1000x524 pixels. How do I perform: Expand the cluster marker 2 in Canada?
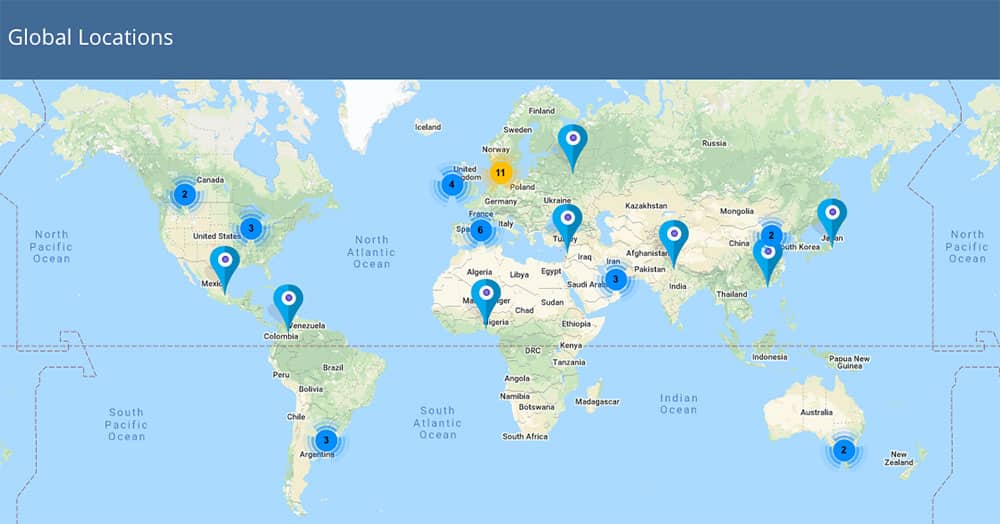[185, 194]
